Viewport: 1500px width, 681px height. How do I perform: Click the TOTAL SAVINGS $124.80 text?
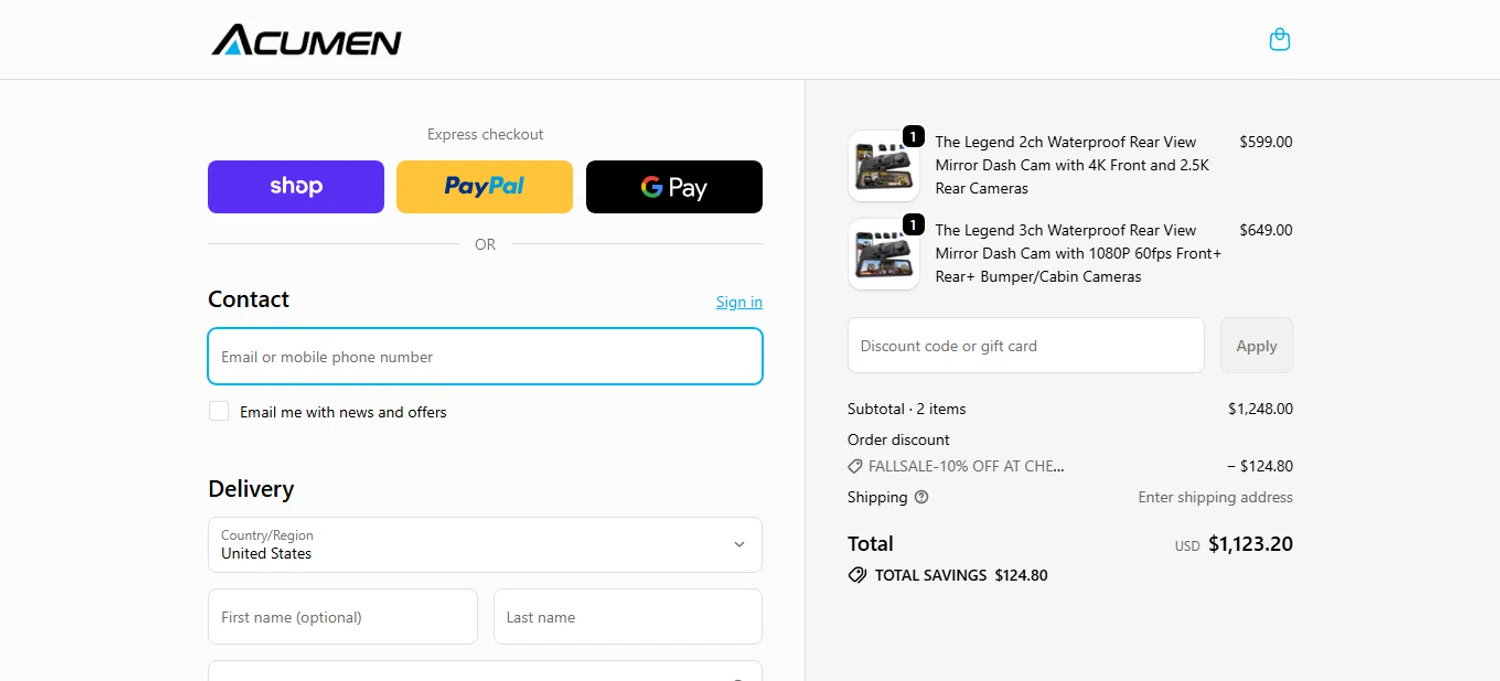(x=961, y=575)
